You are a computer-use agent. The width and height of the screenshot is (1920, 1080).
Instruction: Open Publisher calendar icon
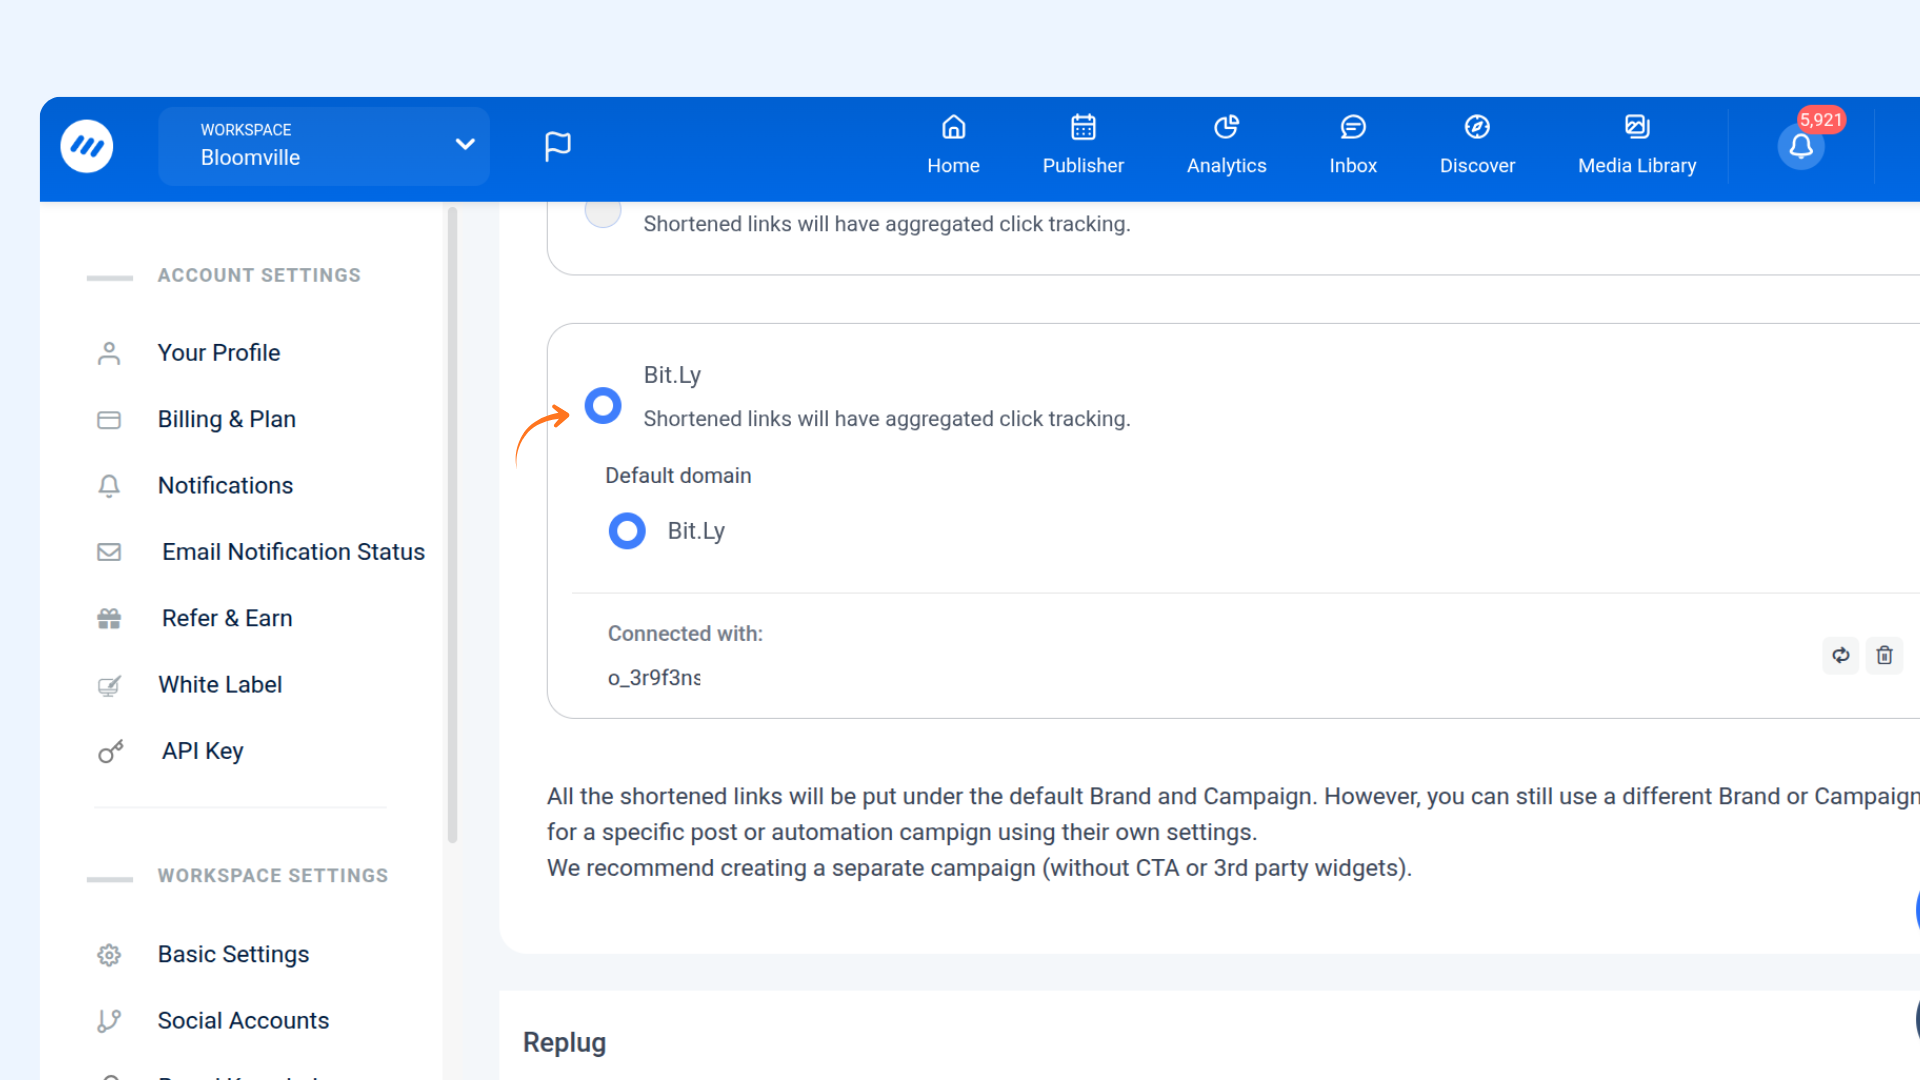pyautogui.click(x=1083, y=128)
